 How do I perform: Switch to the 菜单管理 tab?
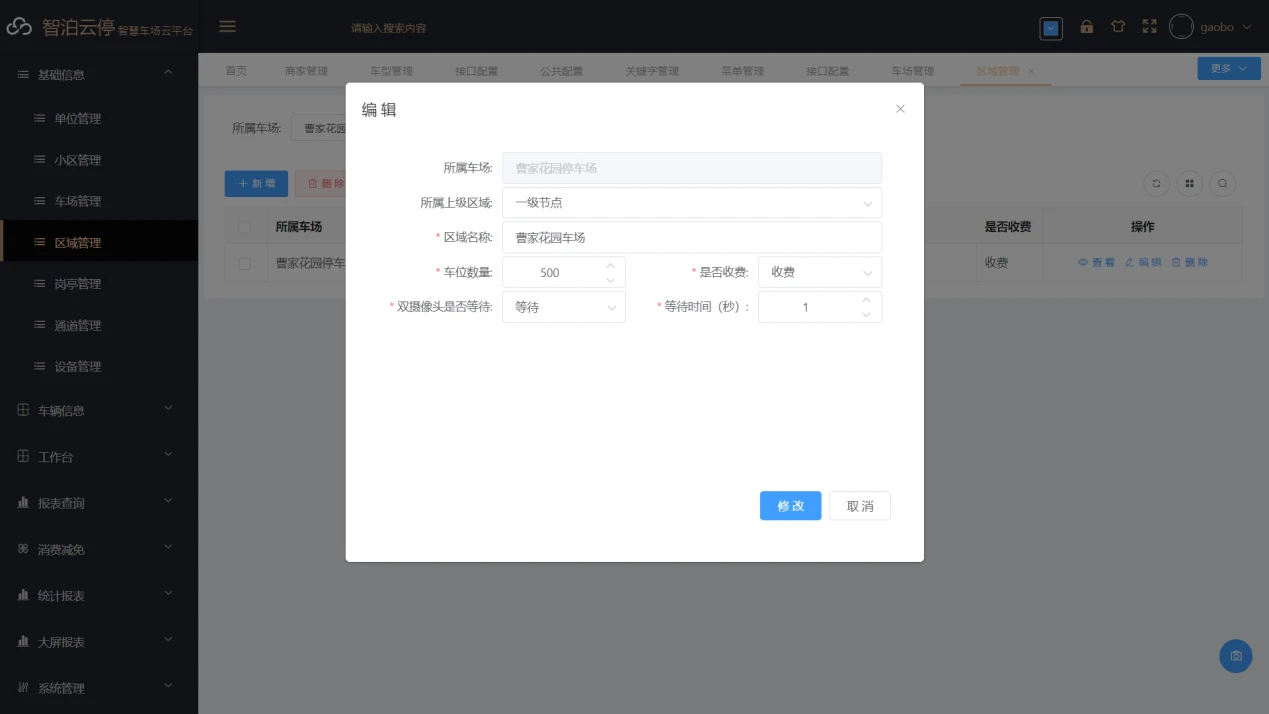point(742,71)
